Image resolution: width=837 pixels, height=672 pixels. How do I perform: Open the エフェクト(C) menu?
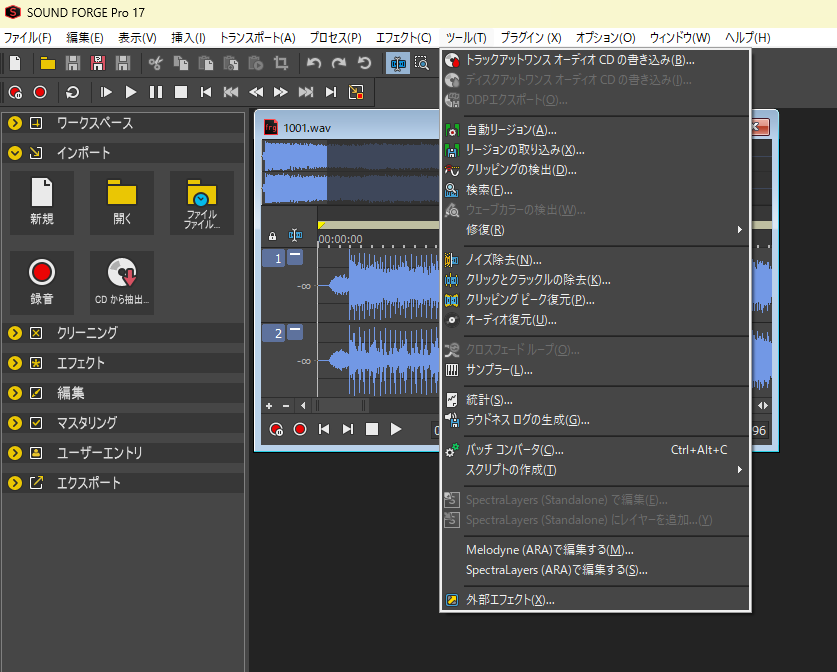[404, 38]
